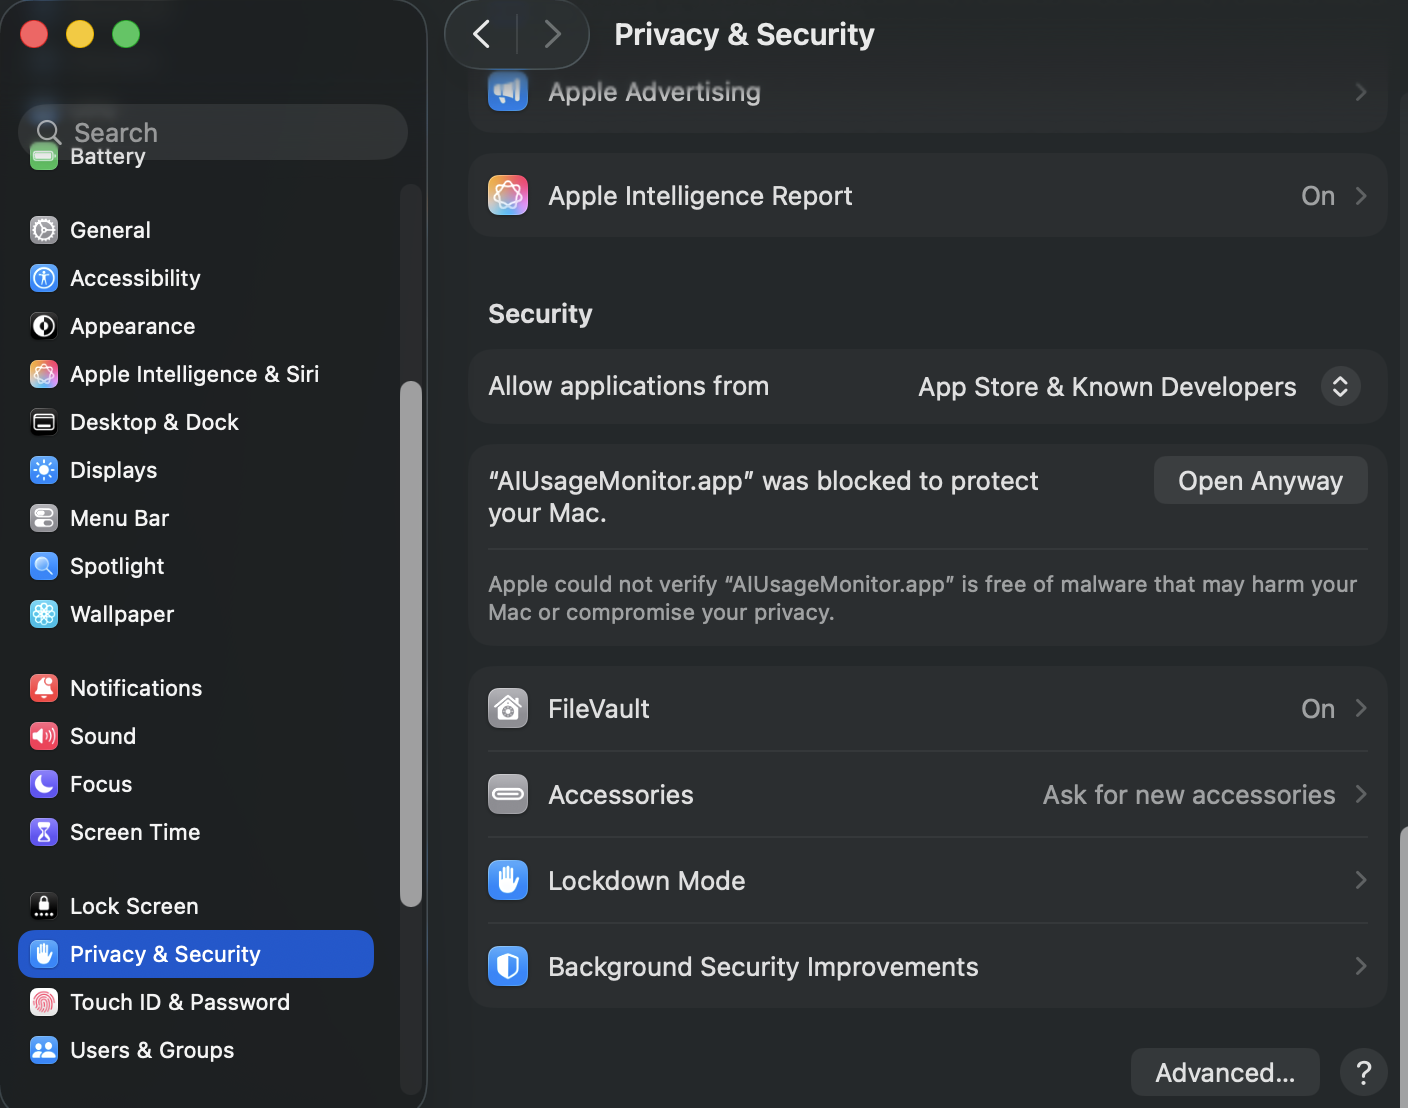Click the Apple Advertising megaphone icon
The image size is (1408, 1108).
click(x=508, y=91)
